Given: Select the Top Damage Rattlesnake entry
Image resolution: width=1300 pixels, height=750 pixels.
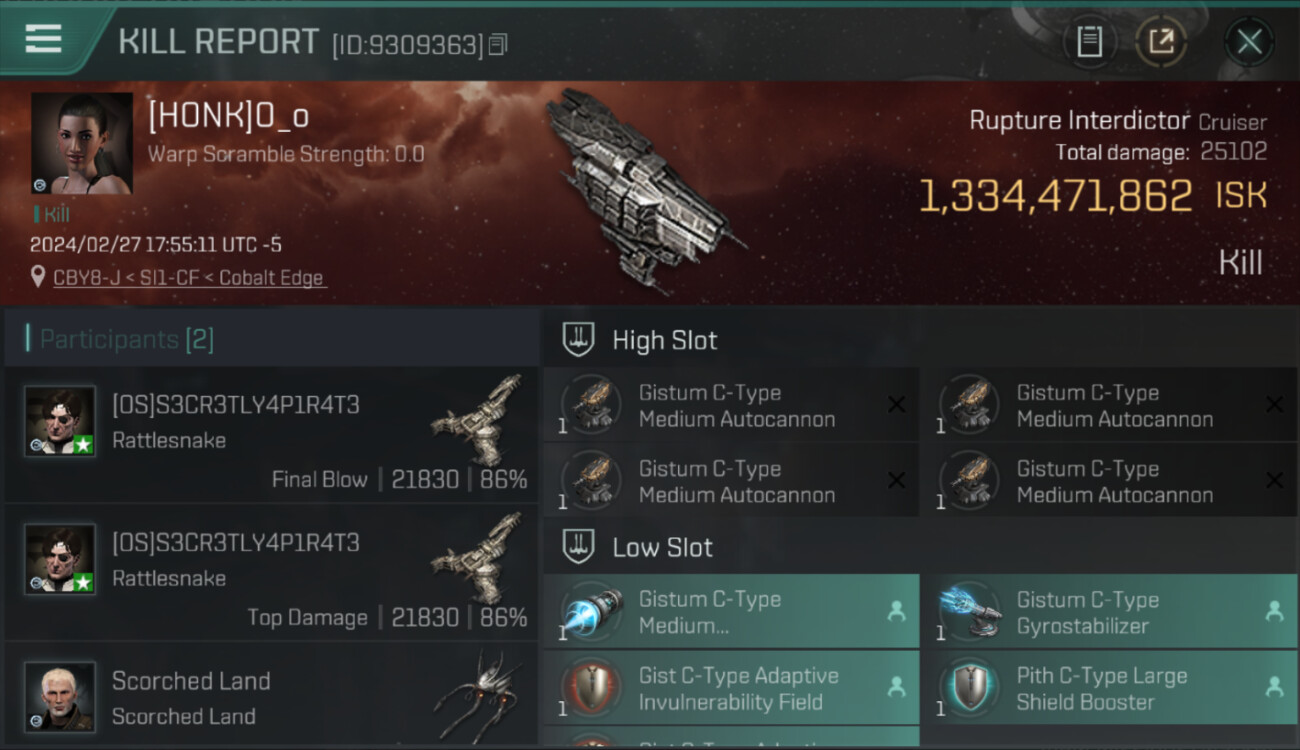Looking at the screenshot, I should (x=271, y=573).
